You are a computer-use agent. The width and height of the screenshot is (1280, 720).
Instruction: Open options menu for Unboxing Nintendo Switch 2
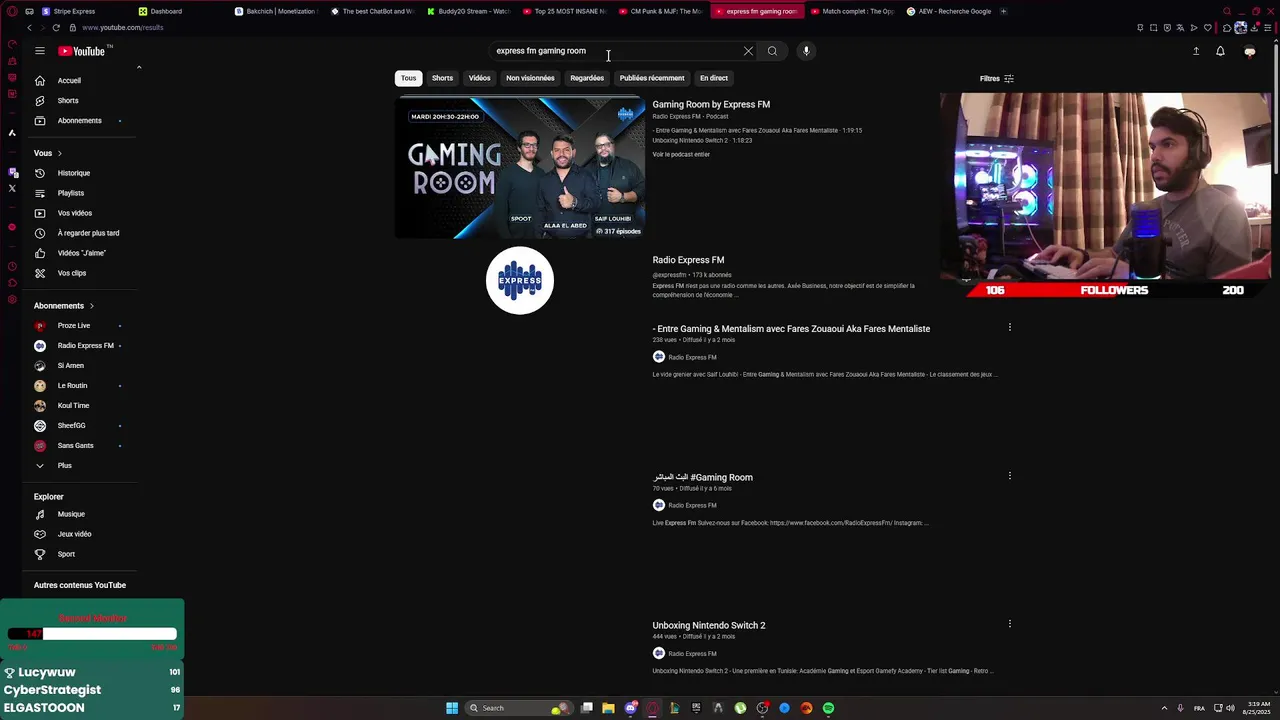coord(1009,624)
